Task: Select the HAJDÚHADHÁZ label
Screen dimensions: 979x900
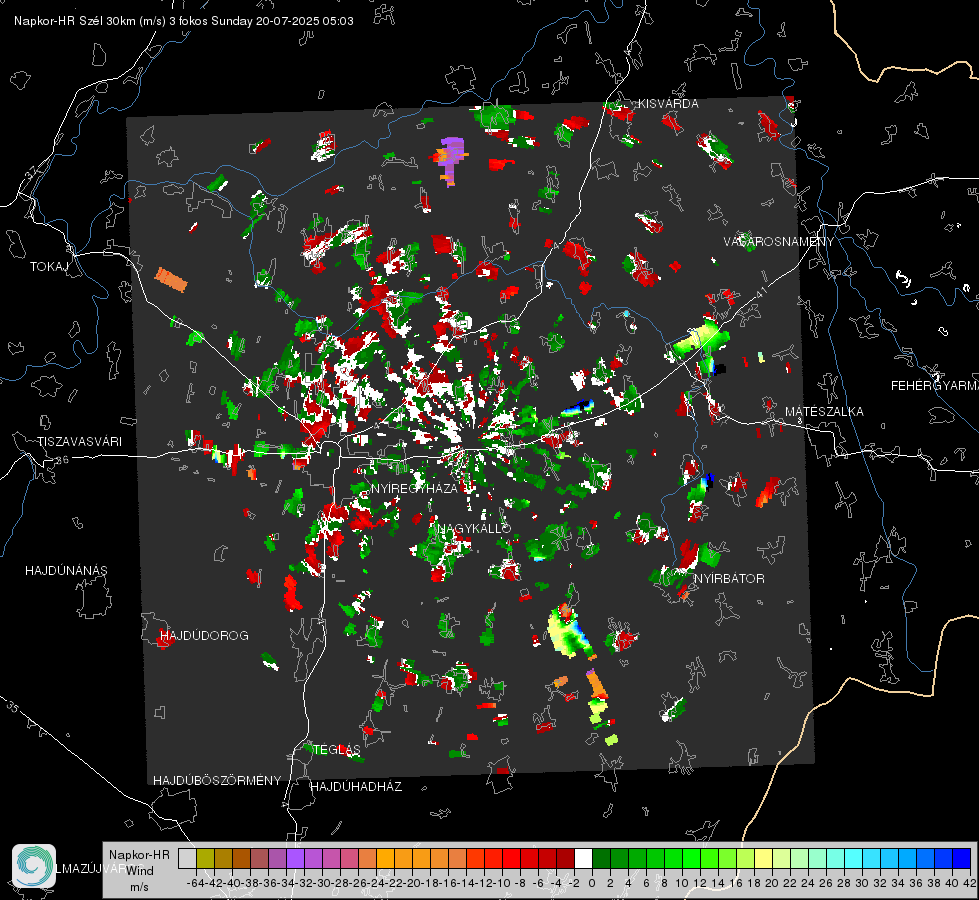Action: coord(356,786)
